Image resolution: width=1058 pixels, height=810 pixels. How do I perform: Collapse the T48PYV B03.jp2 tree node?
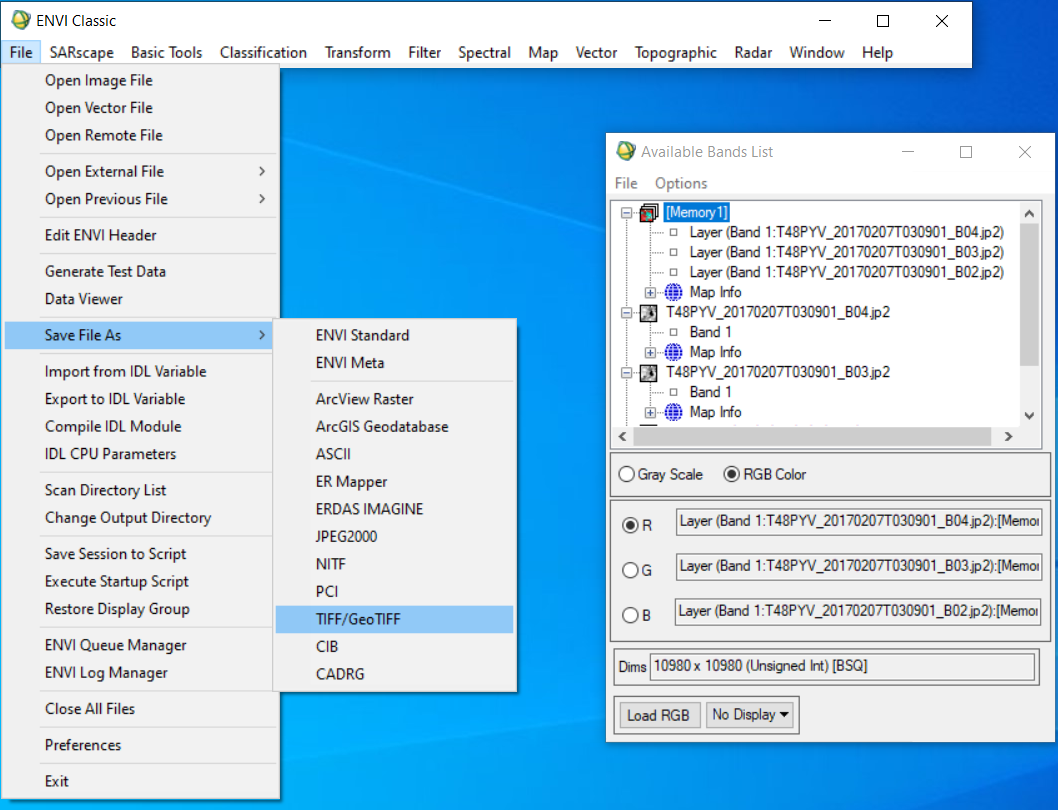(x=626, y=373)
